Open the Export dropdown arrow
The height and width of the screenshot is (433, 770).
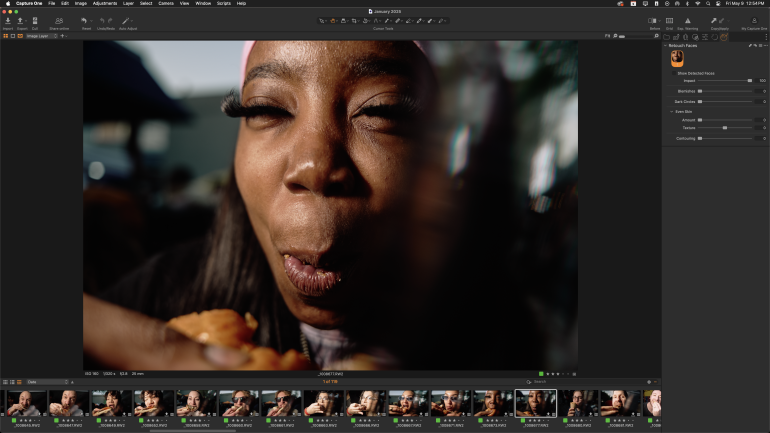click(x=26, y=21)
